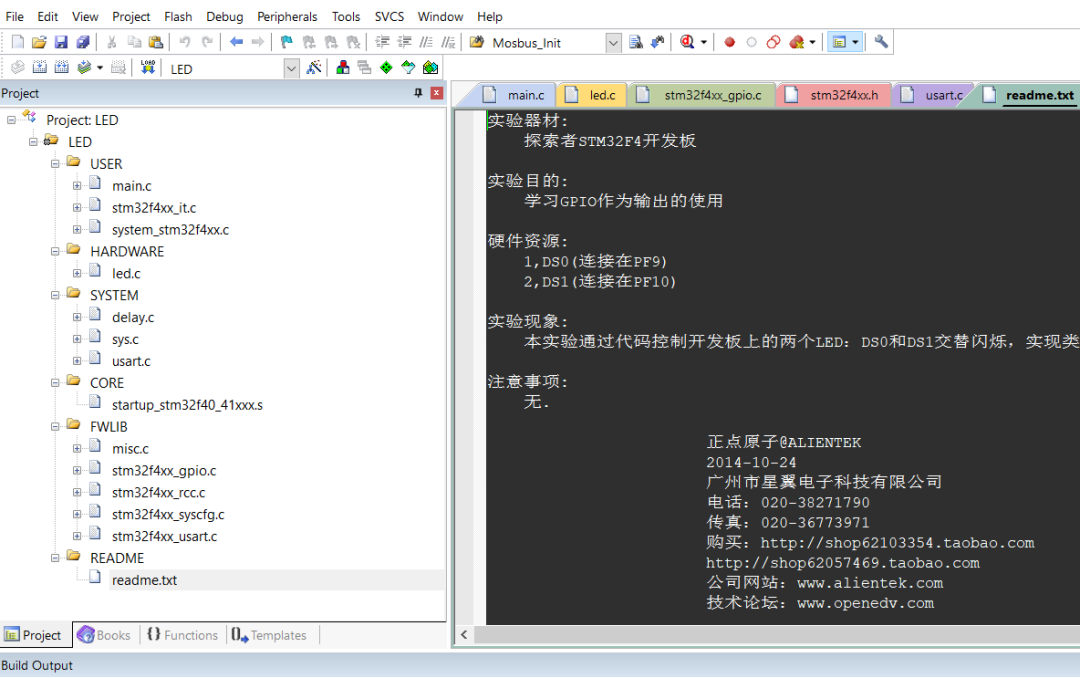Screen dimensions: 1080x678
Task: Open the Download to Flash (LOAD) icon
Action: (147, 68)
